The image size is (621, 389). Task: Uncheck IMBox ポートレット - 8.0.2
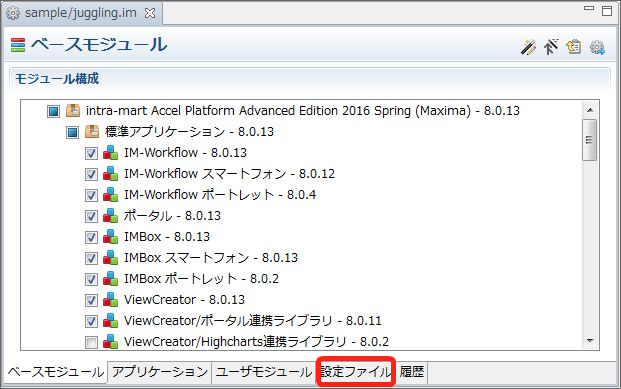[x=91, y=279]
